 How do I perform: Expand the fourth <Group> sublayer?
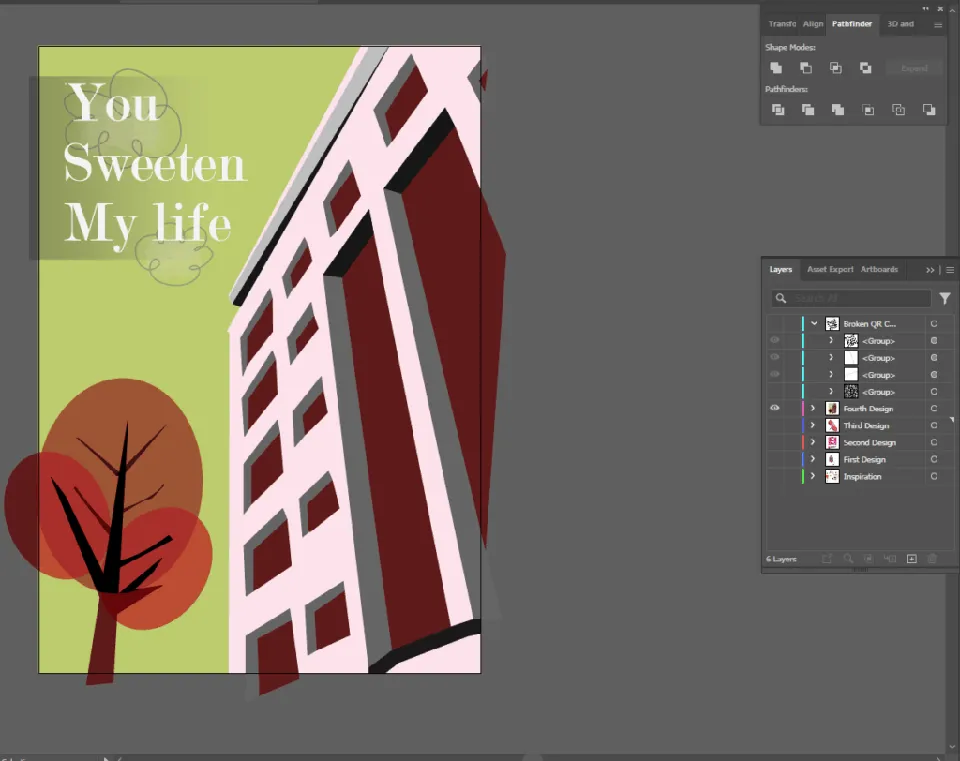(x=831, y=391)
